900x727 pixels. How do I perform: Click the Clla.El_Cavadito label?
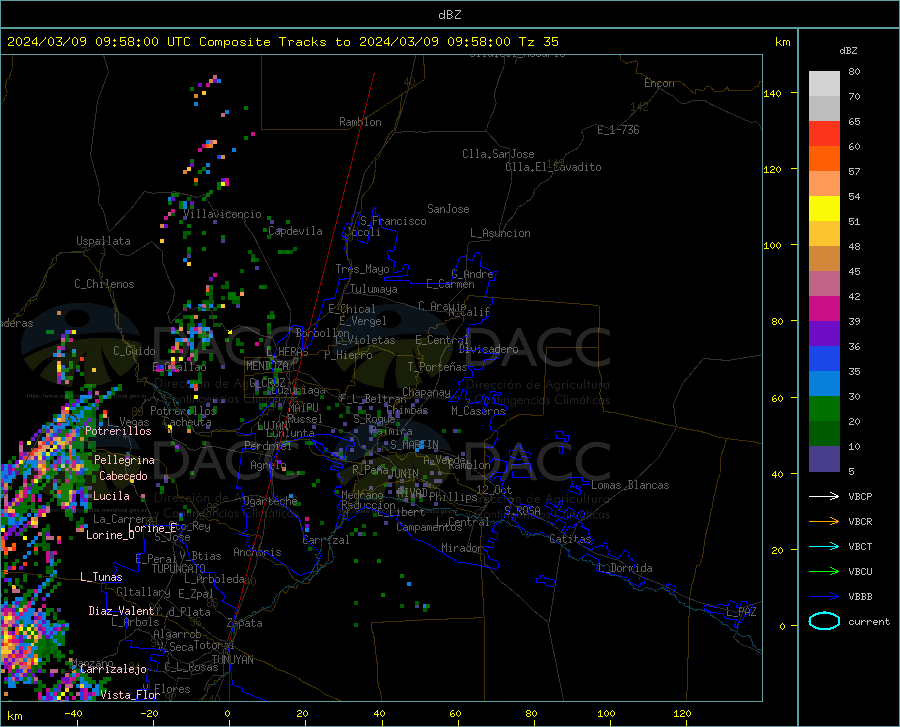[553, 167]
